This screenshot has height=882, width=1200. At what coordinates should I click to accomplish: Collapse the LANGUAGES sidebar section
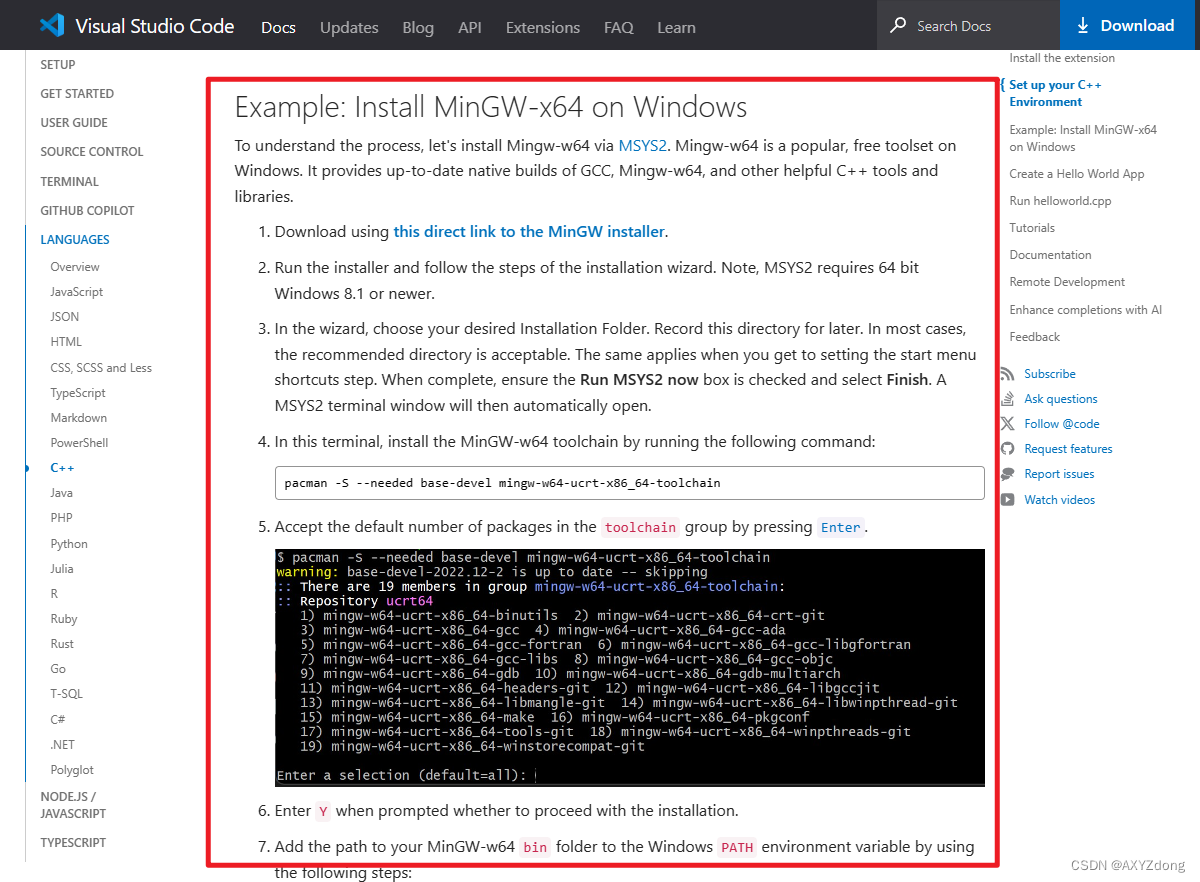[x=75, y=240]
